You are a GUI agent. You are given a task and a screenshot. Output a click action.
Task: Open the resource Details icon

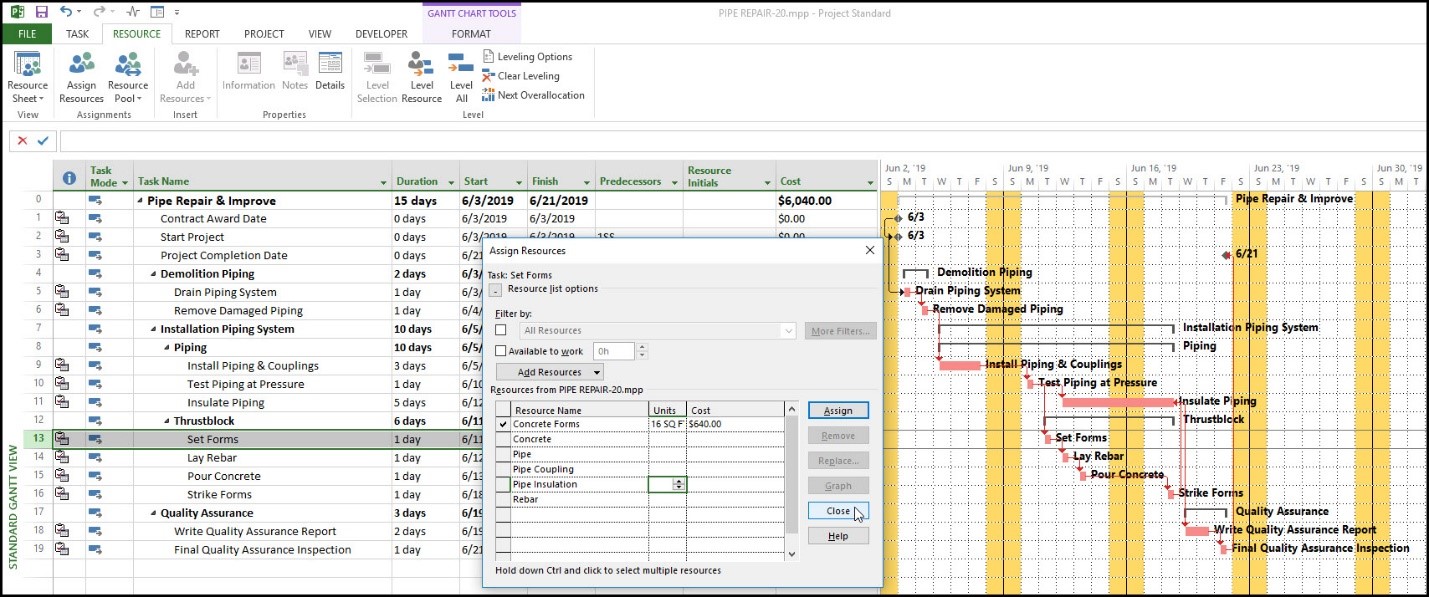[330, 71]
